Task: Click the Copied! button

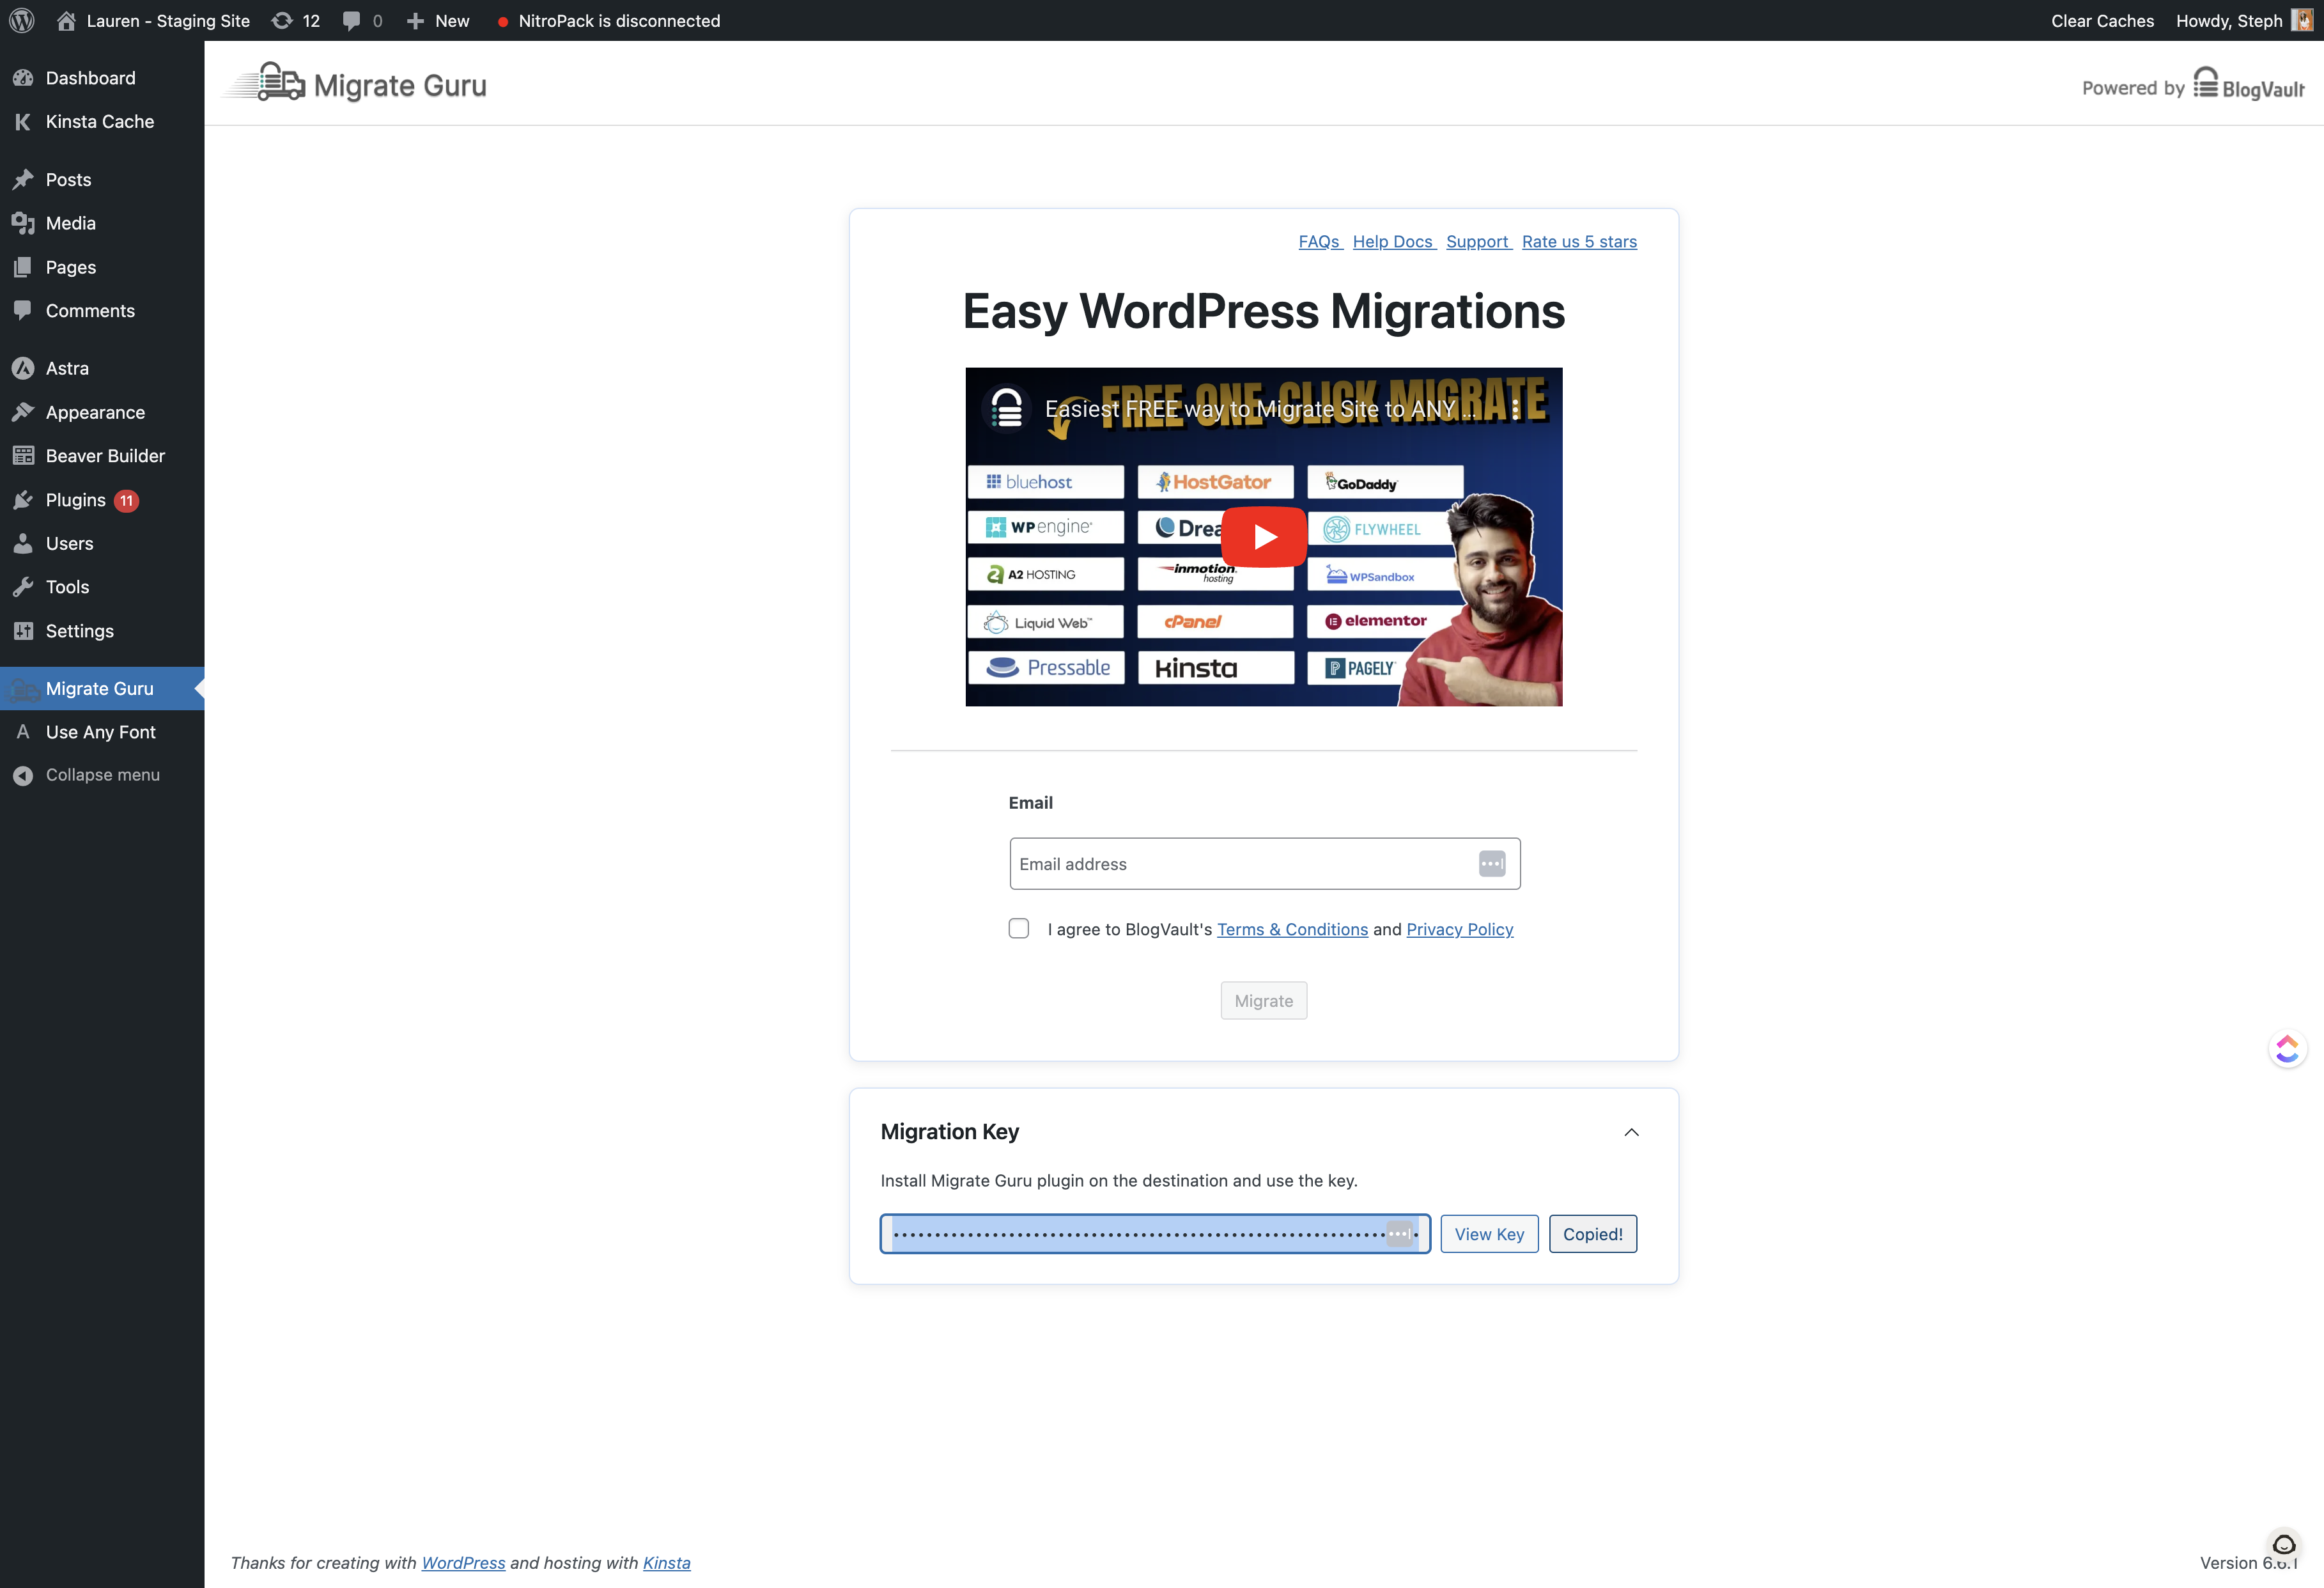Action: click(1592, 1234)
